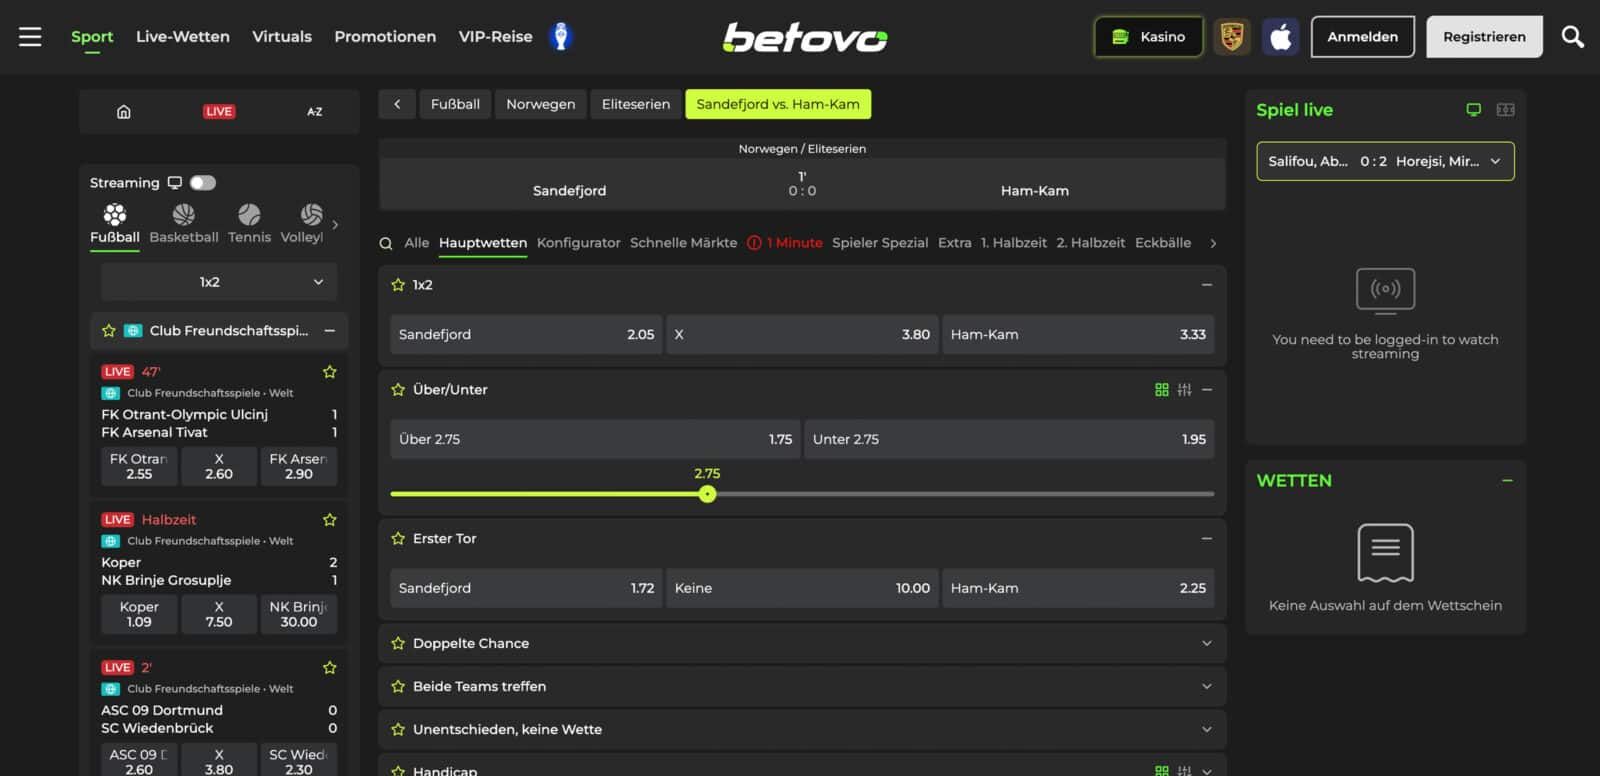The image size is (1600, 776).
Task: Open the A-Z sports list icon
Action: [x=314, y=112]
